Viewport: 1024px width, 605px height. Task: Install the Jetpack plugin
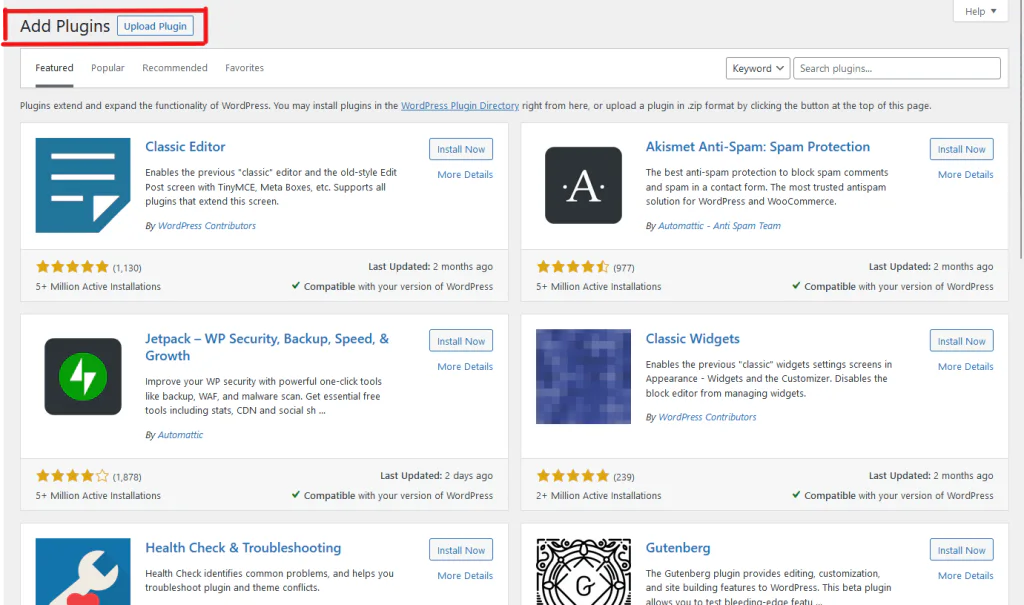(461, 341)
